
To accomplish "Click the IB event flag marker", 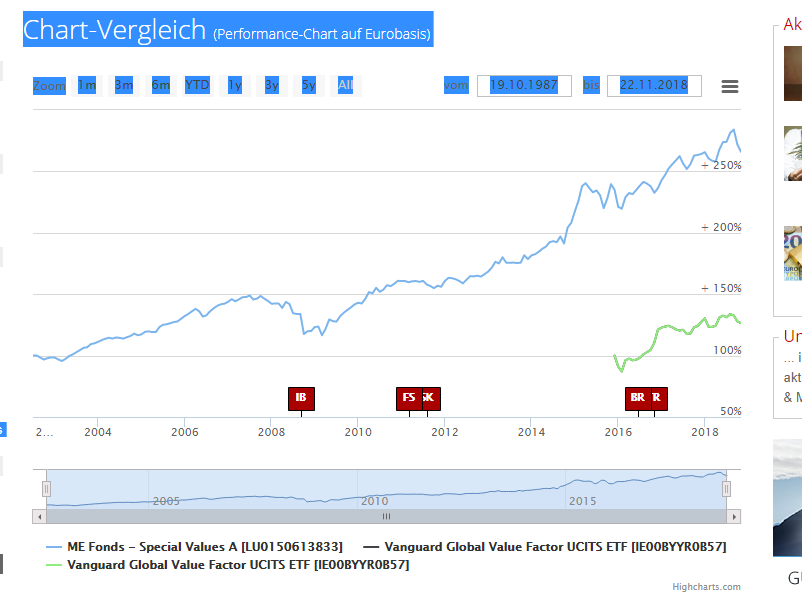I will click(301, 399).
